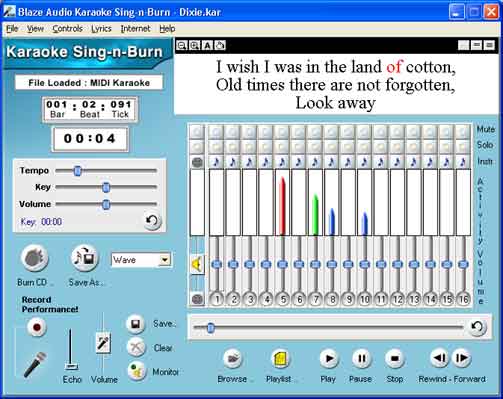The image size is (503, 399).
Task: Pause the song playback
Action: coord(361,358)
